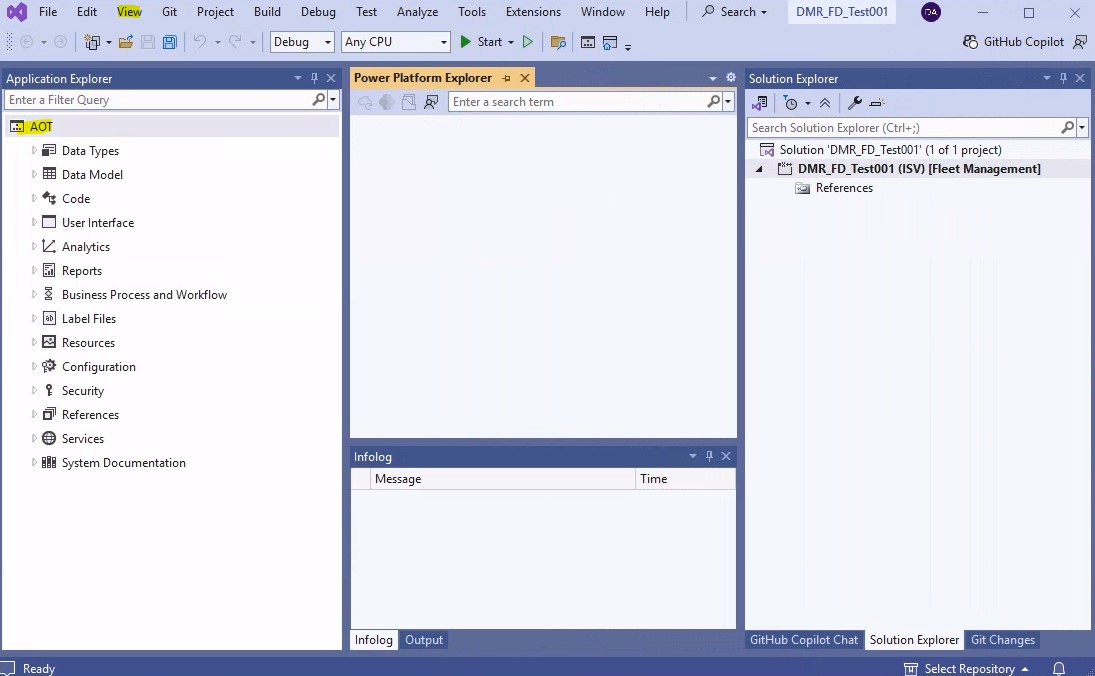Image resolution: width=1095 pixels, height=676 pixels.
Task: Click the calendar-style window icon in main toolbar
Action: [x=588, y=43]
